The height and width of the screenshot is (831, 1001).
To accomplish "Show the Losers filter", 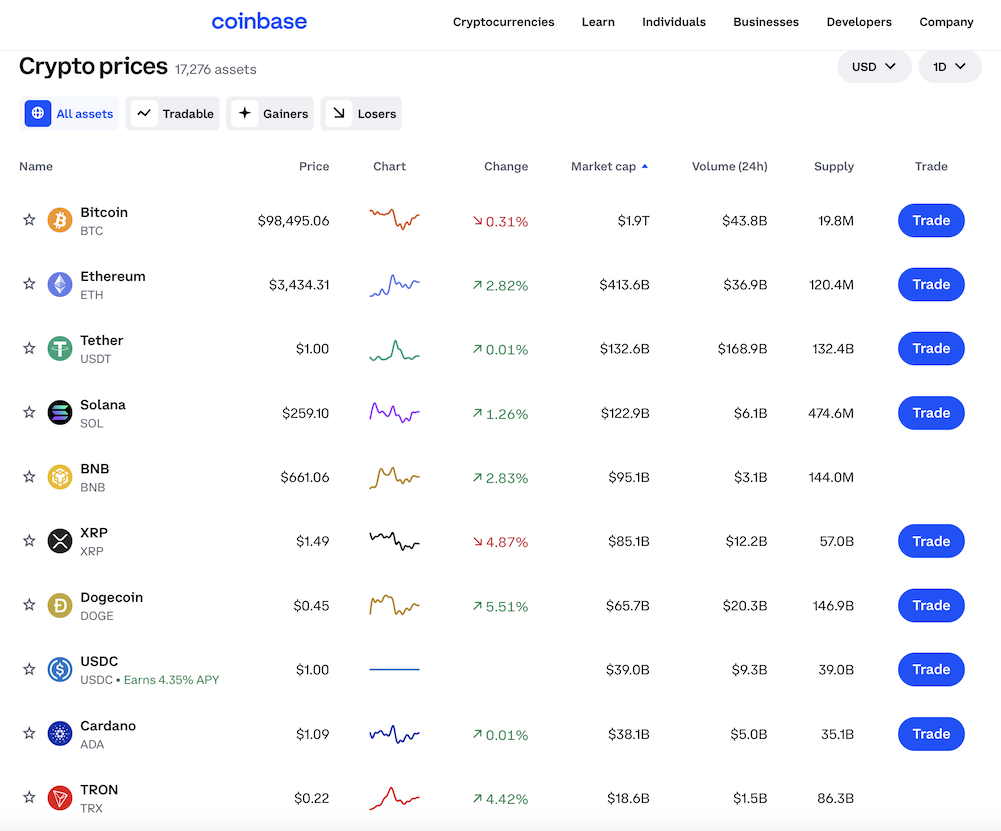I will point(361,114).
